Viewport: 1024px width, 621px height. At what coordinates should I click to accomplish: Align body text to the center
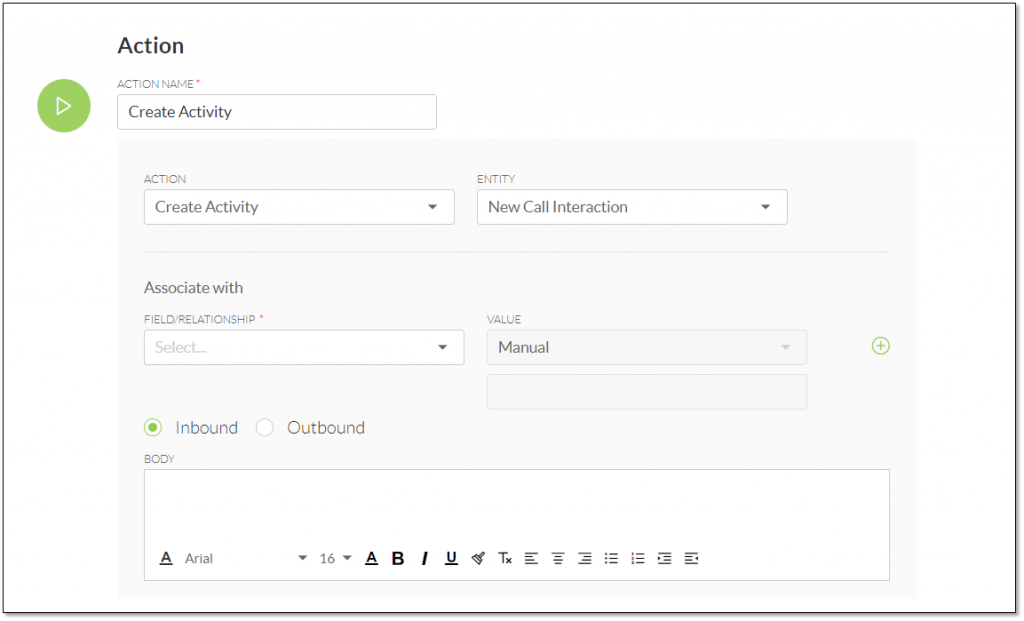[x=558, y=558]
